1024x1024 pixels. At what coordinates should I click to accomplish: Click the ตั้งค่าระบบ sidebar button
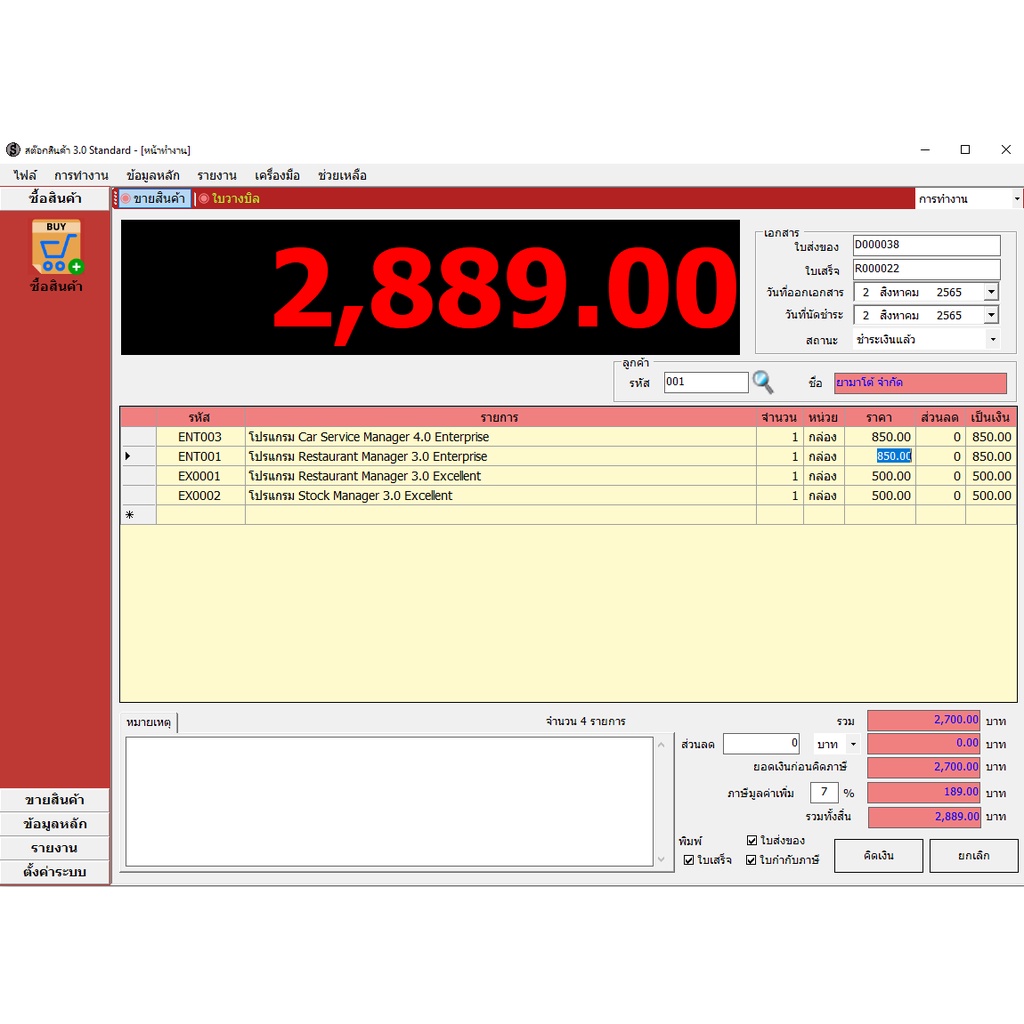(55, 871)
